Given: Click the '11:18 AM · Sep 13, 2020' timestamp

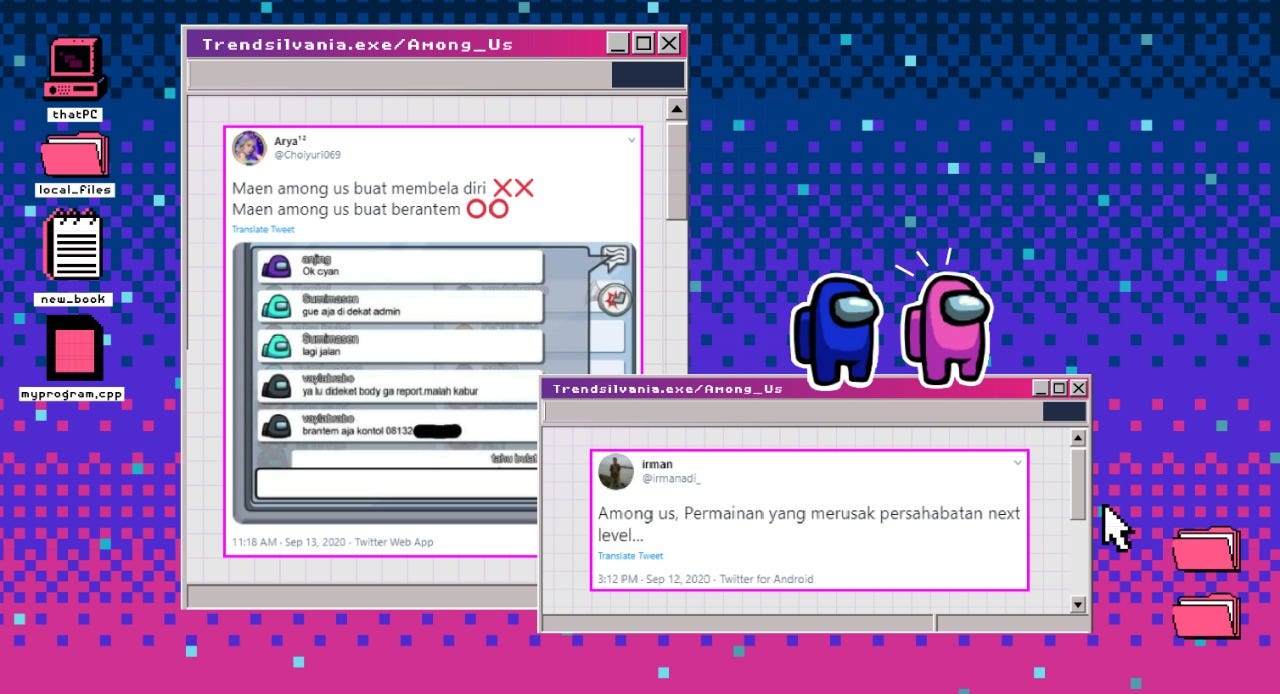Looking at the screenshot, I should point(289,541).
